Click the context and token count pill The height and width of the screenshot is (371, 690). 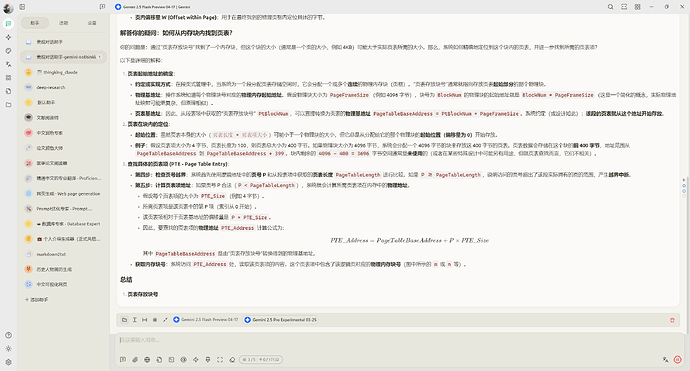coord(261,360)
